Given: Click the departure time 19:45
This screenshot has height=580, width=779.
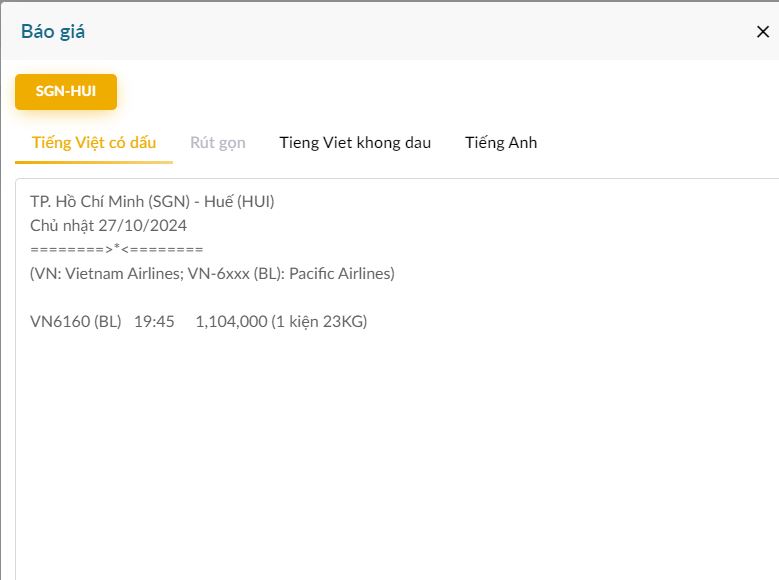Looking at the screenshot, I should click(x=154, y=321).
